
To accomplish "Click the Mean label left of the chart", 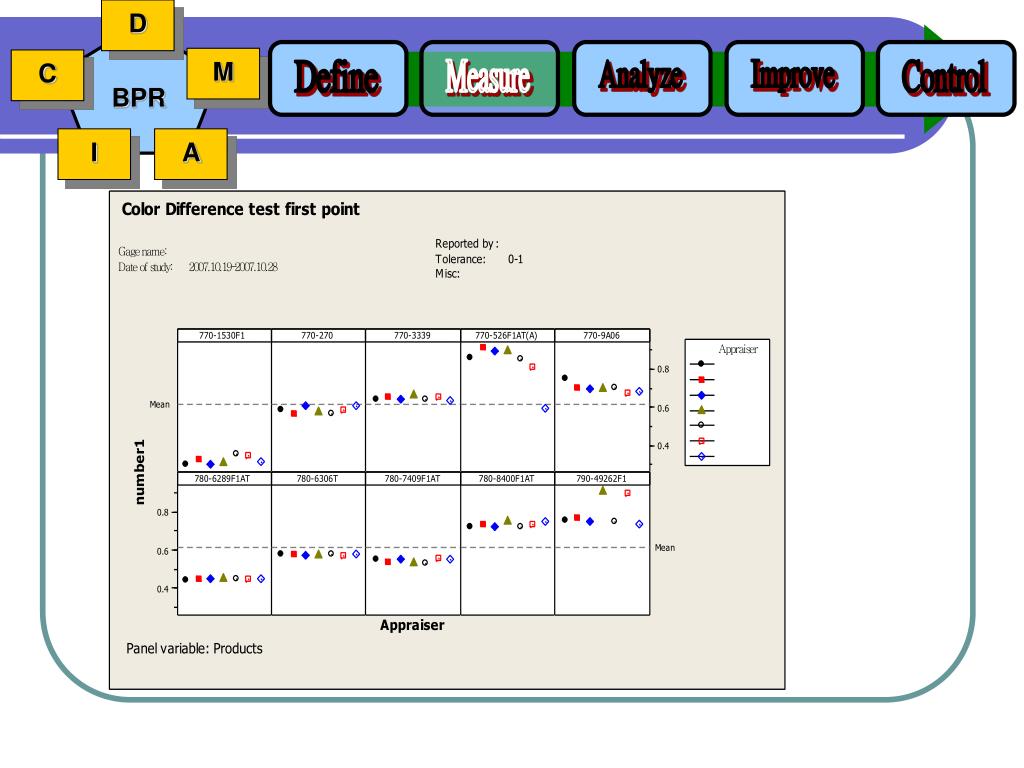I will point(159,405).
